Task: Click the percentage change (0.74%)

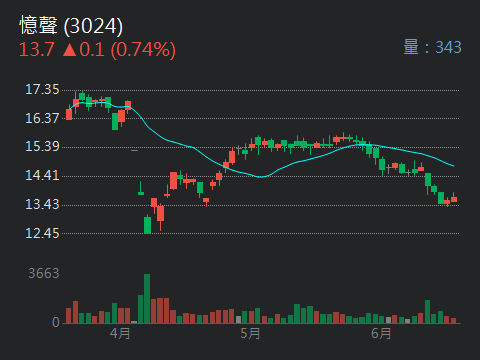Action: [x=143, y=50]
